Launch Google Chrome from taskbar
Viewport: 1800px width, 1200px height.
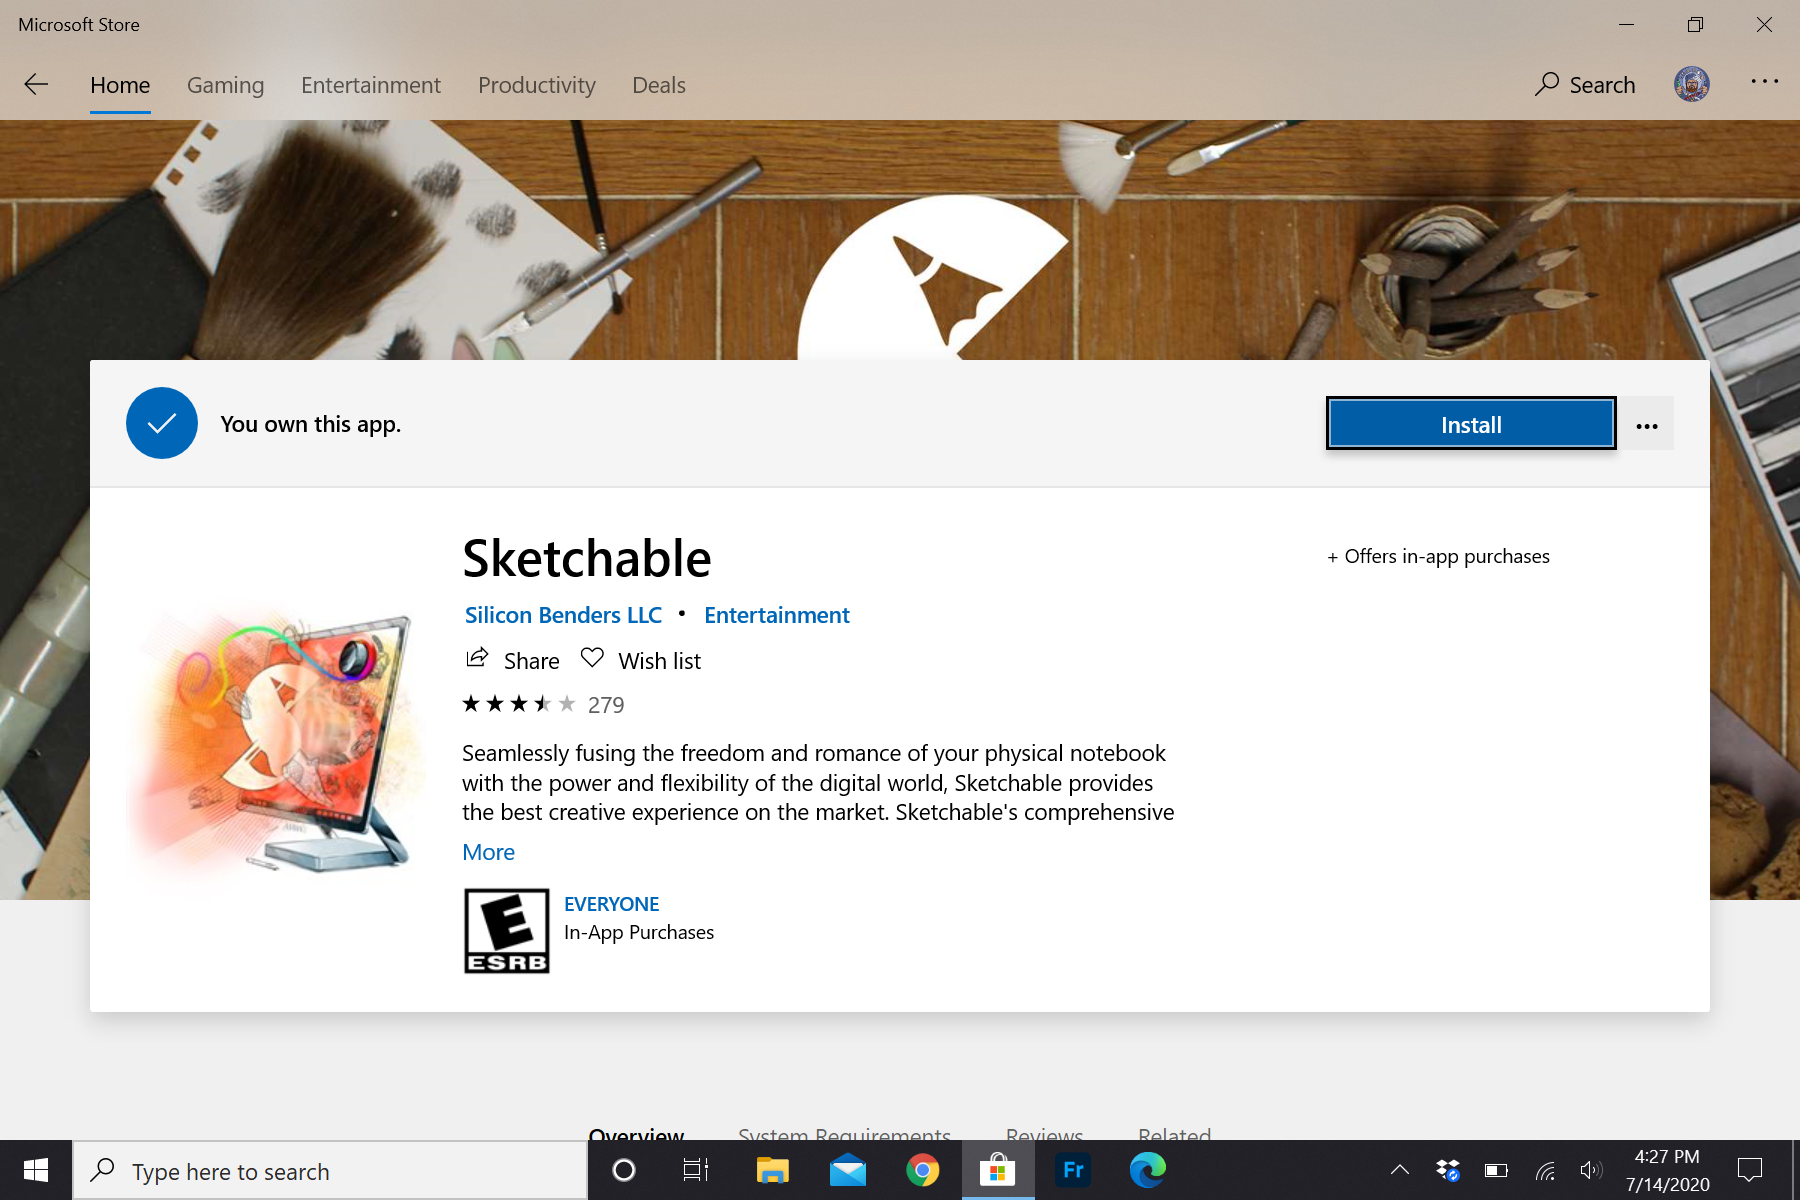922,1170
